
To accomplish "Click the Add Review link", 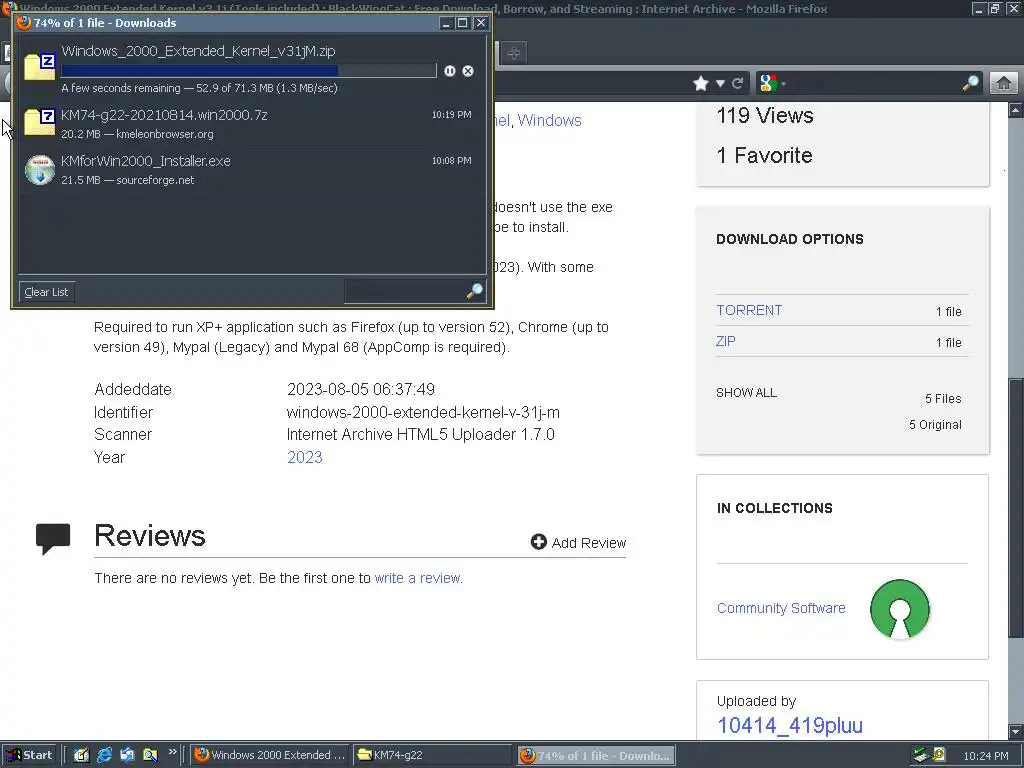I will 588,543.
